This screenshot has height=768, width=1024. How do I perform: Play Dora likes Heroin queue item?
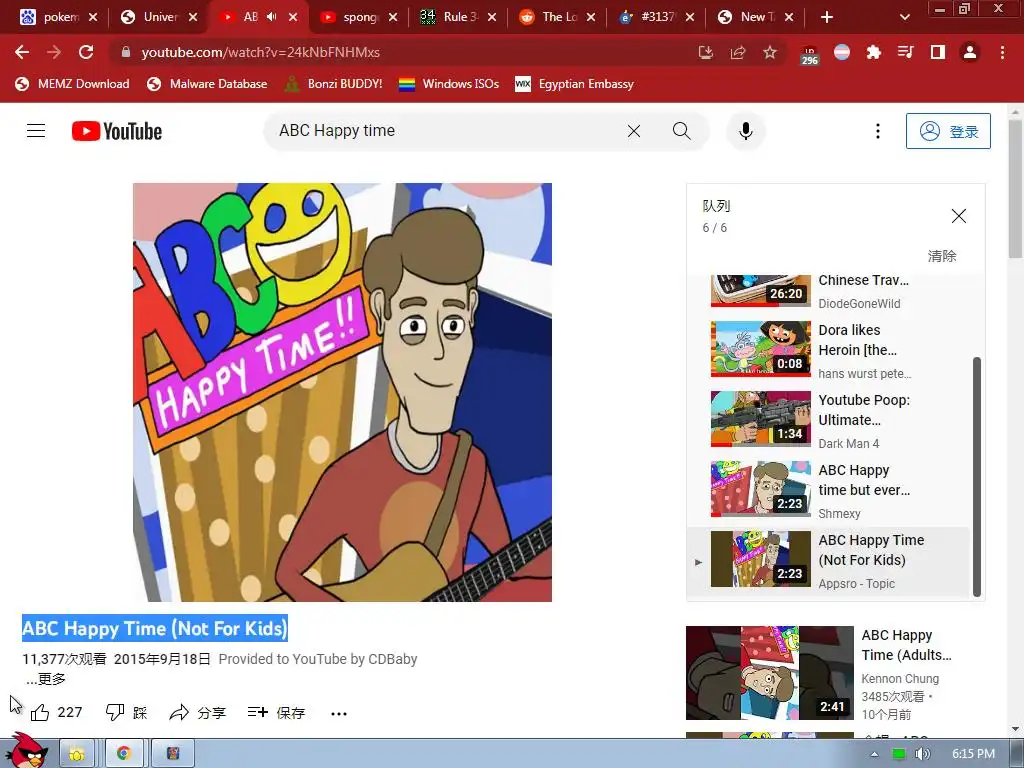pyautogui.click(x=828, y=349)
